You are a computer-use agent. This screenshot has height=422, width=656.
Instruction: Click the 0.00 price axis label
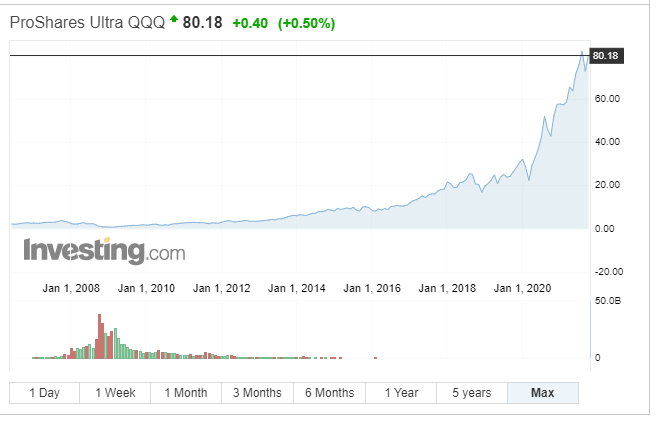tap(605, 229)
